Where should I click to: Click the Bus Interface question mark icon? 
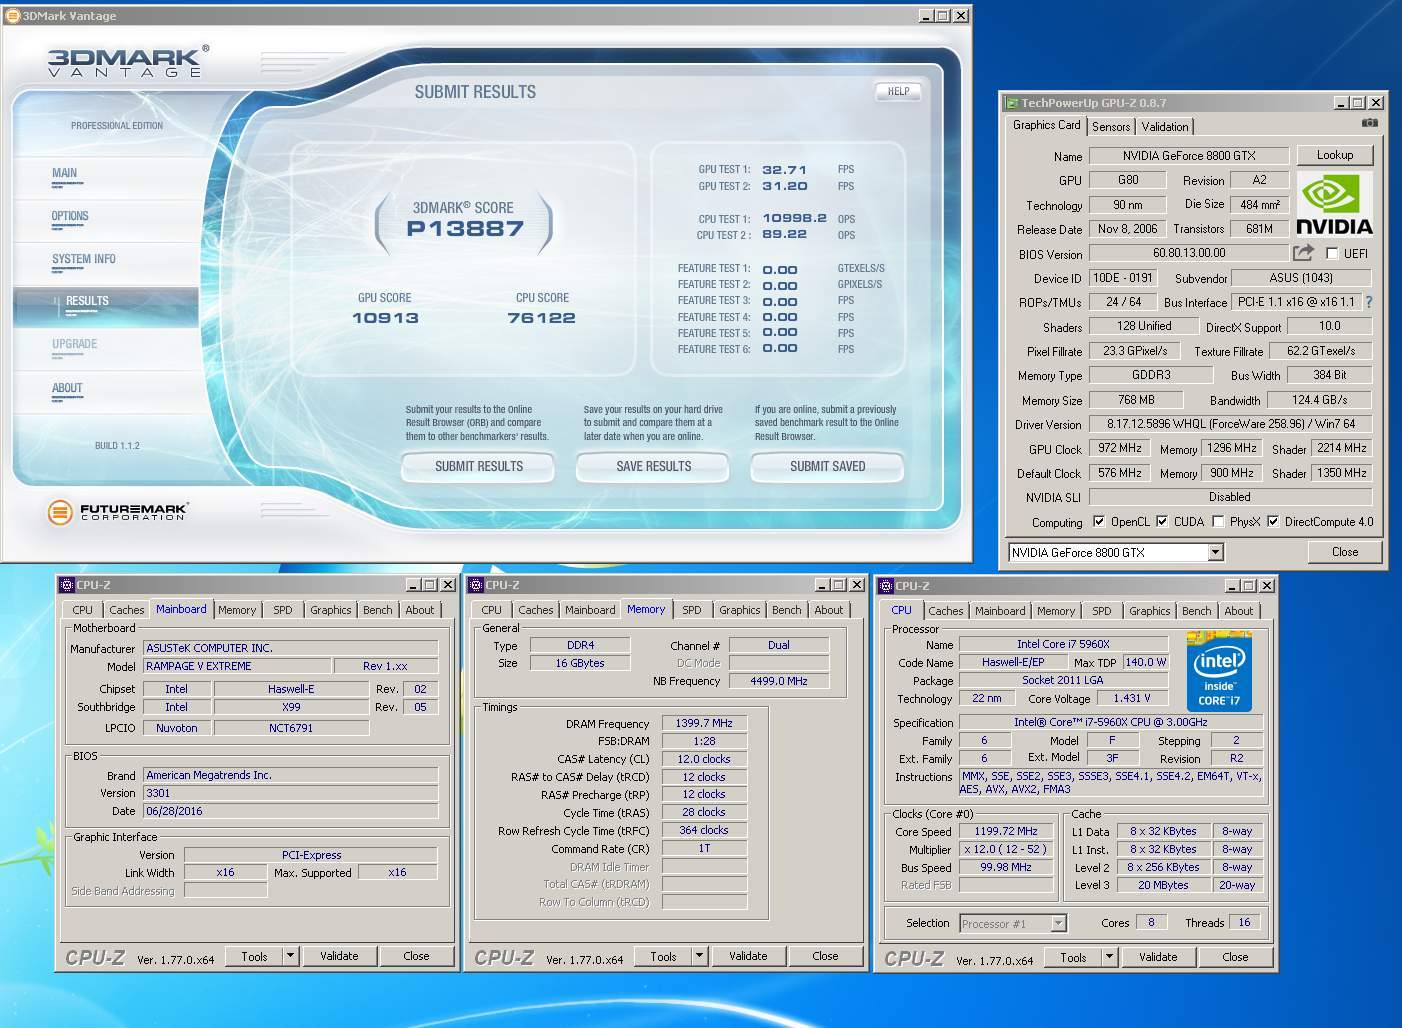[1369, 302]
